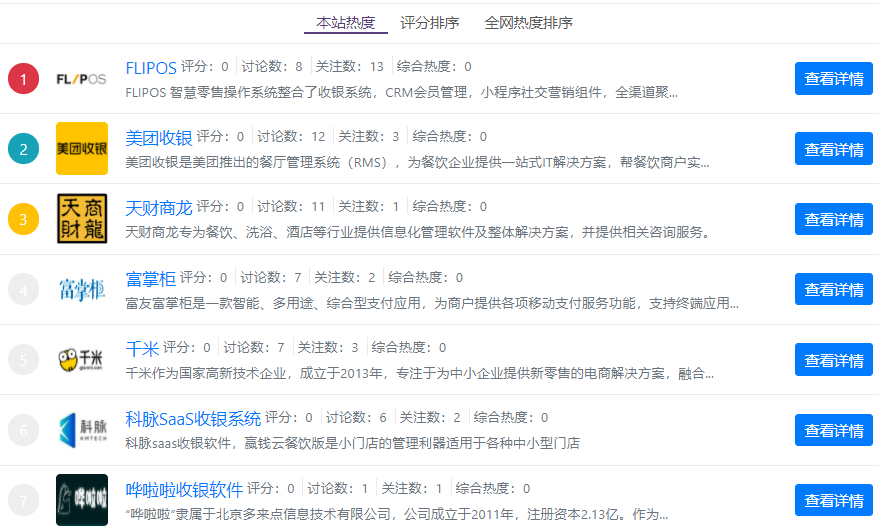Click '讨论数: 8' in FLIPOS row

pyautogui.click(x=272, y=67)
